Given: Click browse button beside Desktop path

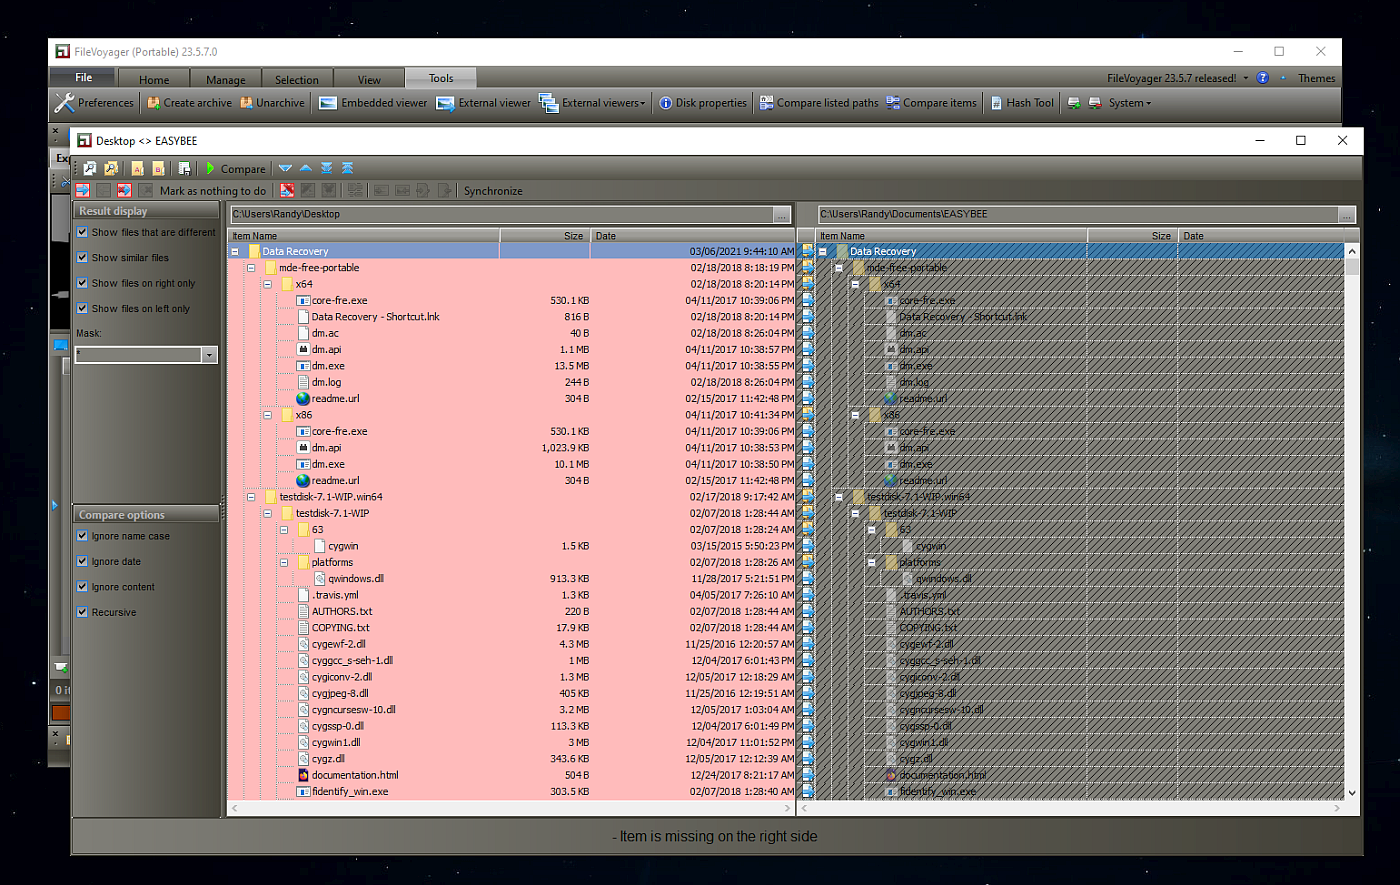Looking at the screenshot, I should (x=781, y=214).
